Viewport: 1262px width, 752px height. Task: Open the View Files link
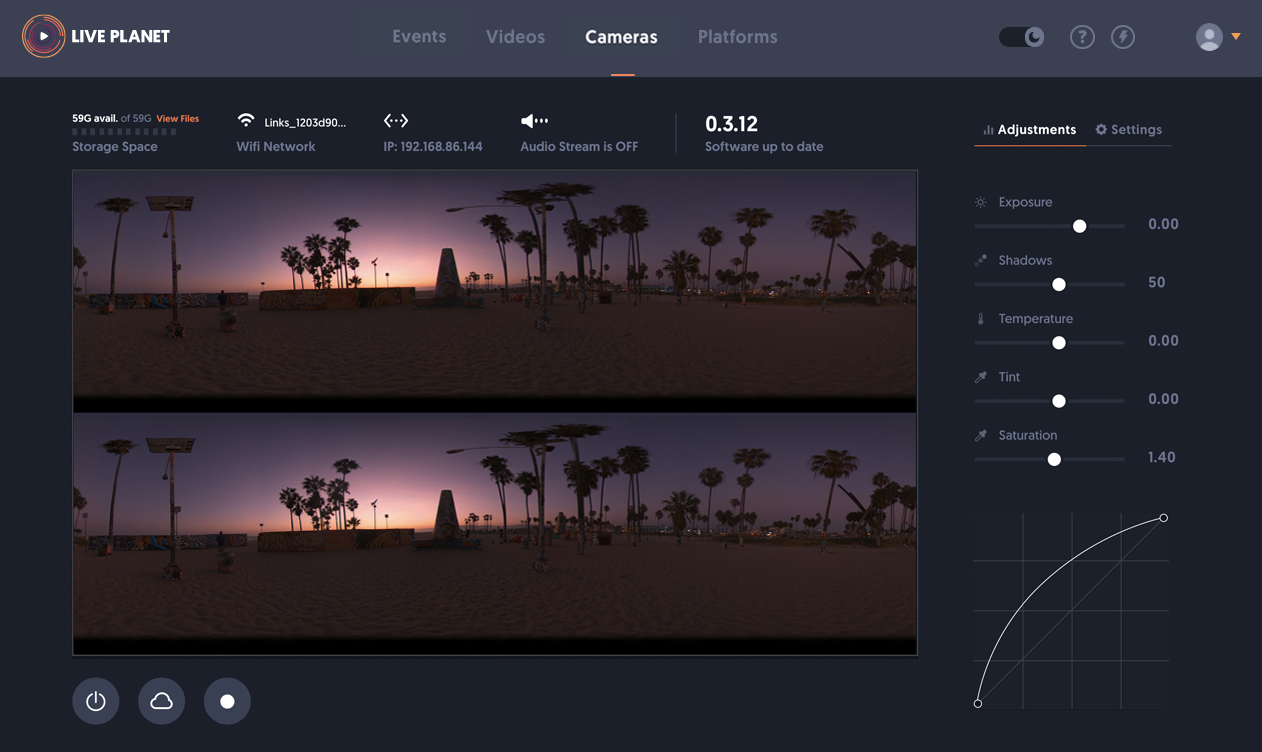point(177,119)
